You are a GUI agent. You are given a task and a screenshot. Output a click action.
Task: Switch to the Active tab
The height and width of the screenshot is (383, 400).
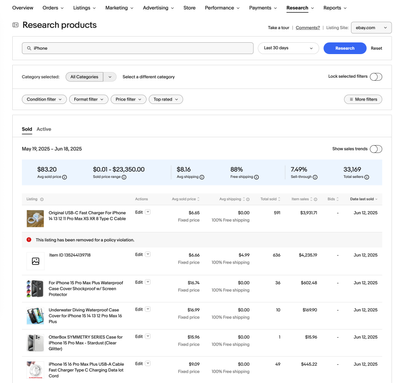44,129
